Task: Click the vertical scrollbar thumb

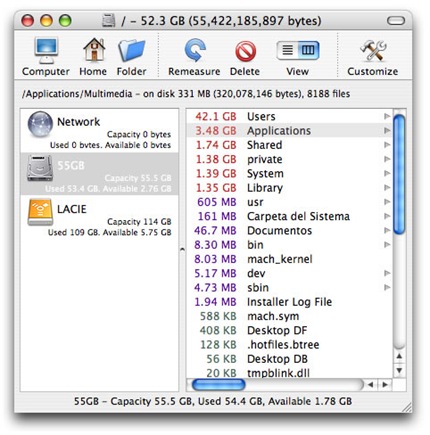Action: pos(399,174)
